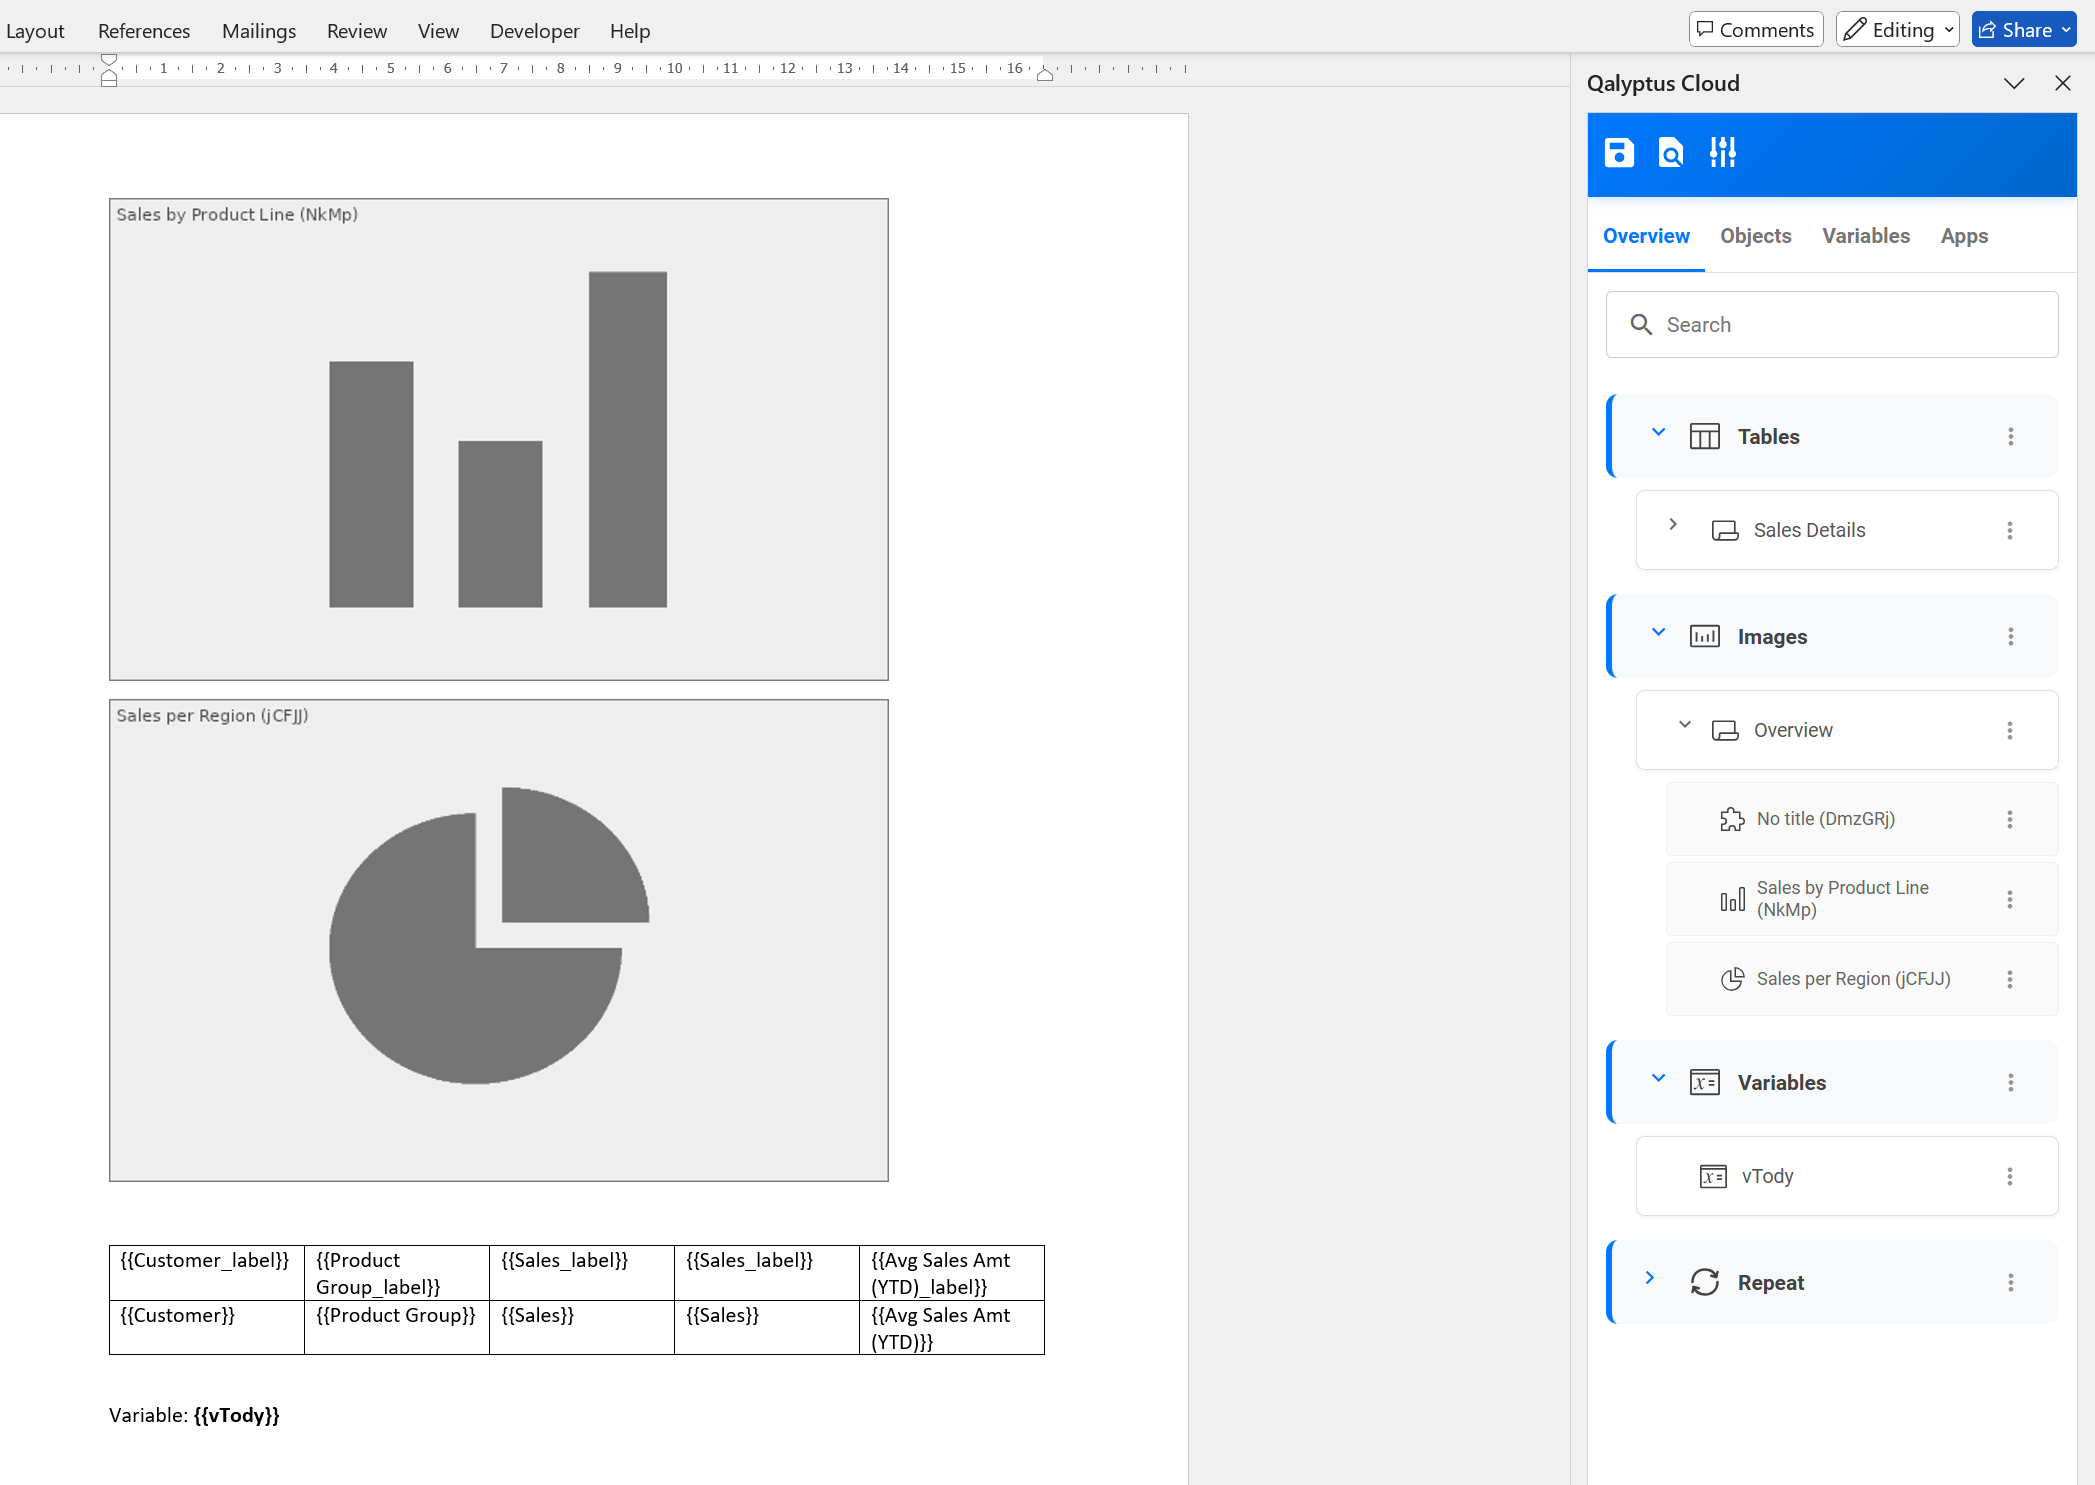Open options menu for Sales by Product Line (NkMp)

pyautogui.click(x=2011, y=899)
